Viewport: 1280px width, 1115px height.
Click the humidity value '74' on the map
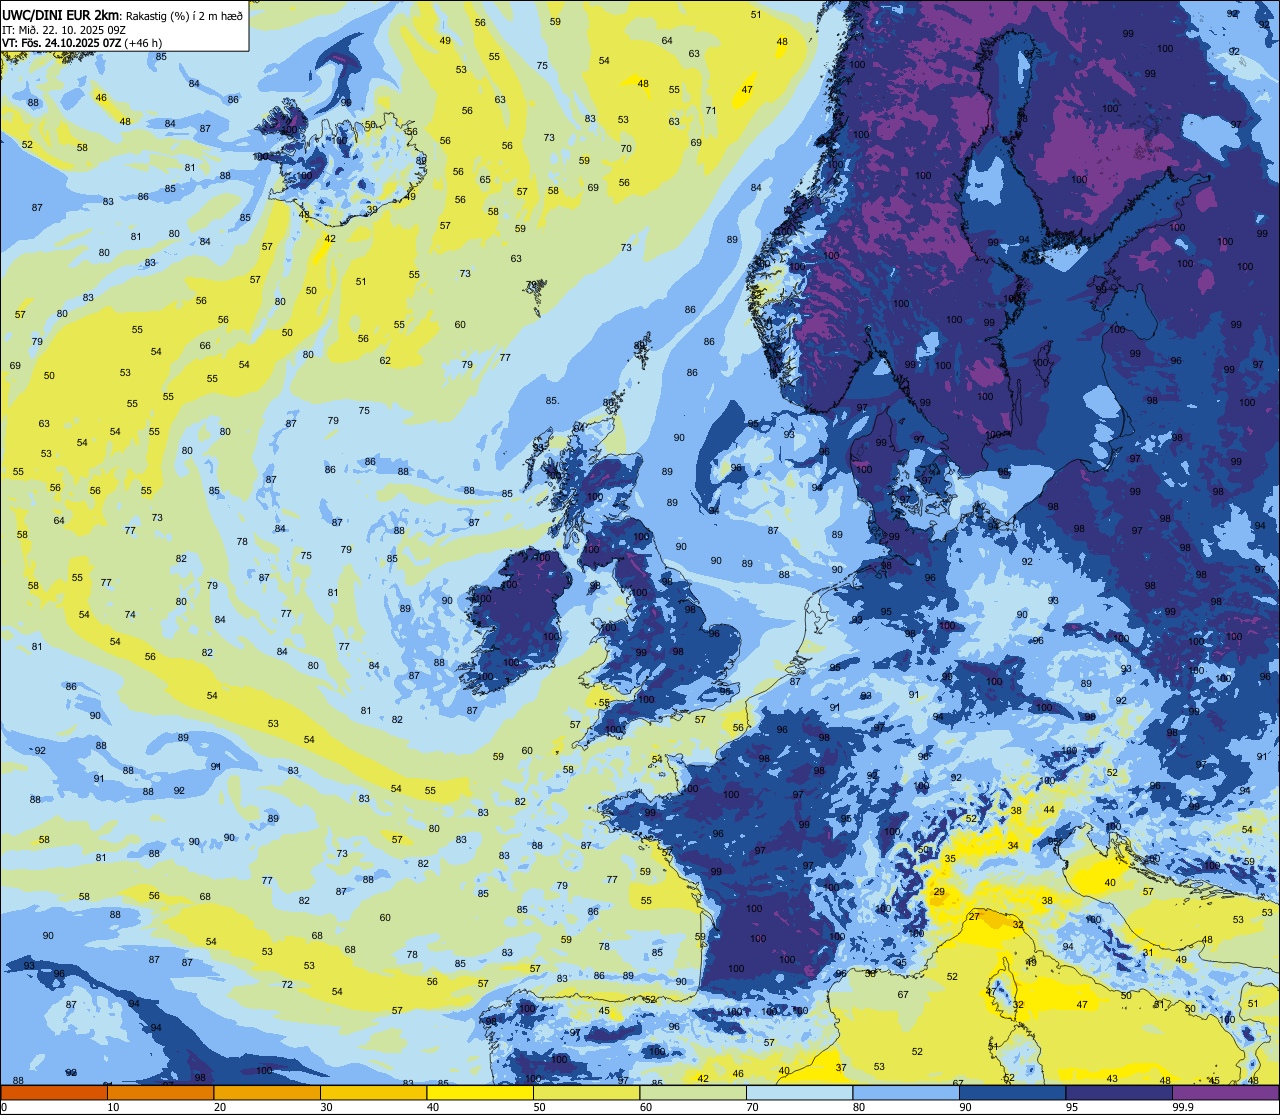tap(130, 615)
